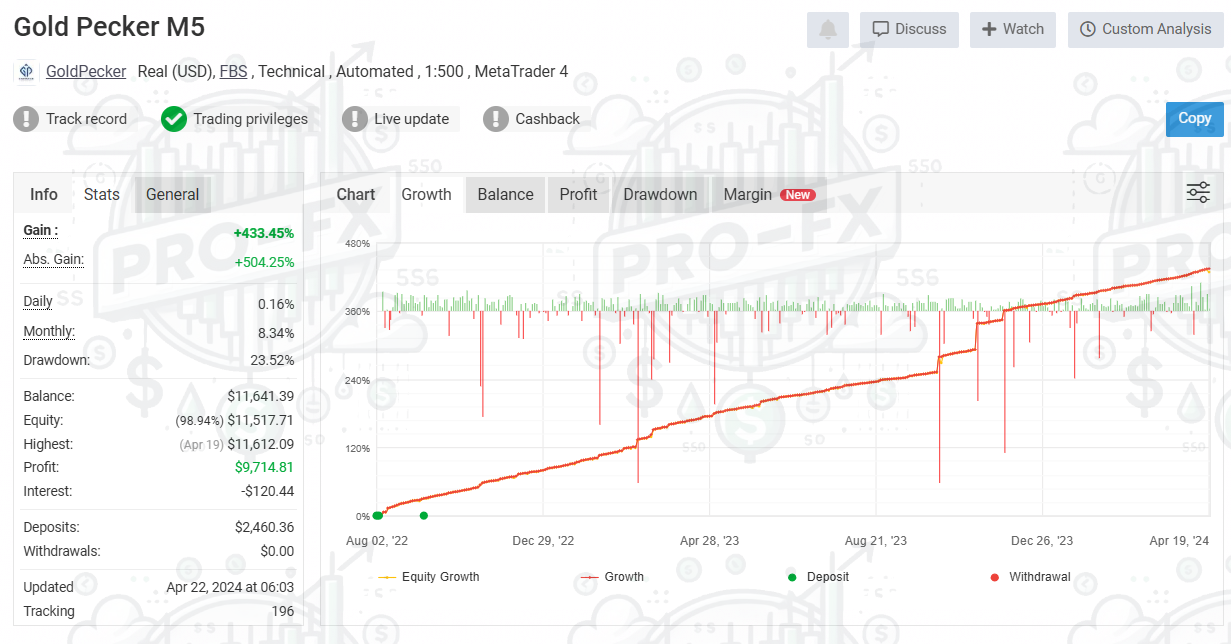Click the Trading privileges green check icon

(174, 119)
